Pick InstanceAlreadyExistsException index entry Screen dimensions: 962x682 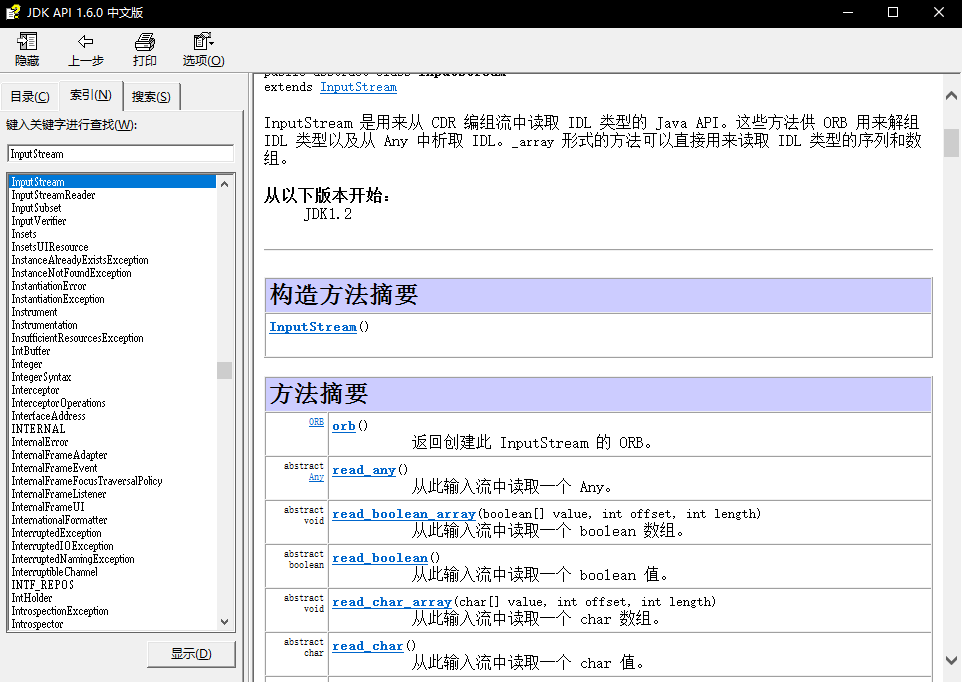(x=80, y=260)
